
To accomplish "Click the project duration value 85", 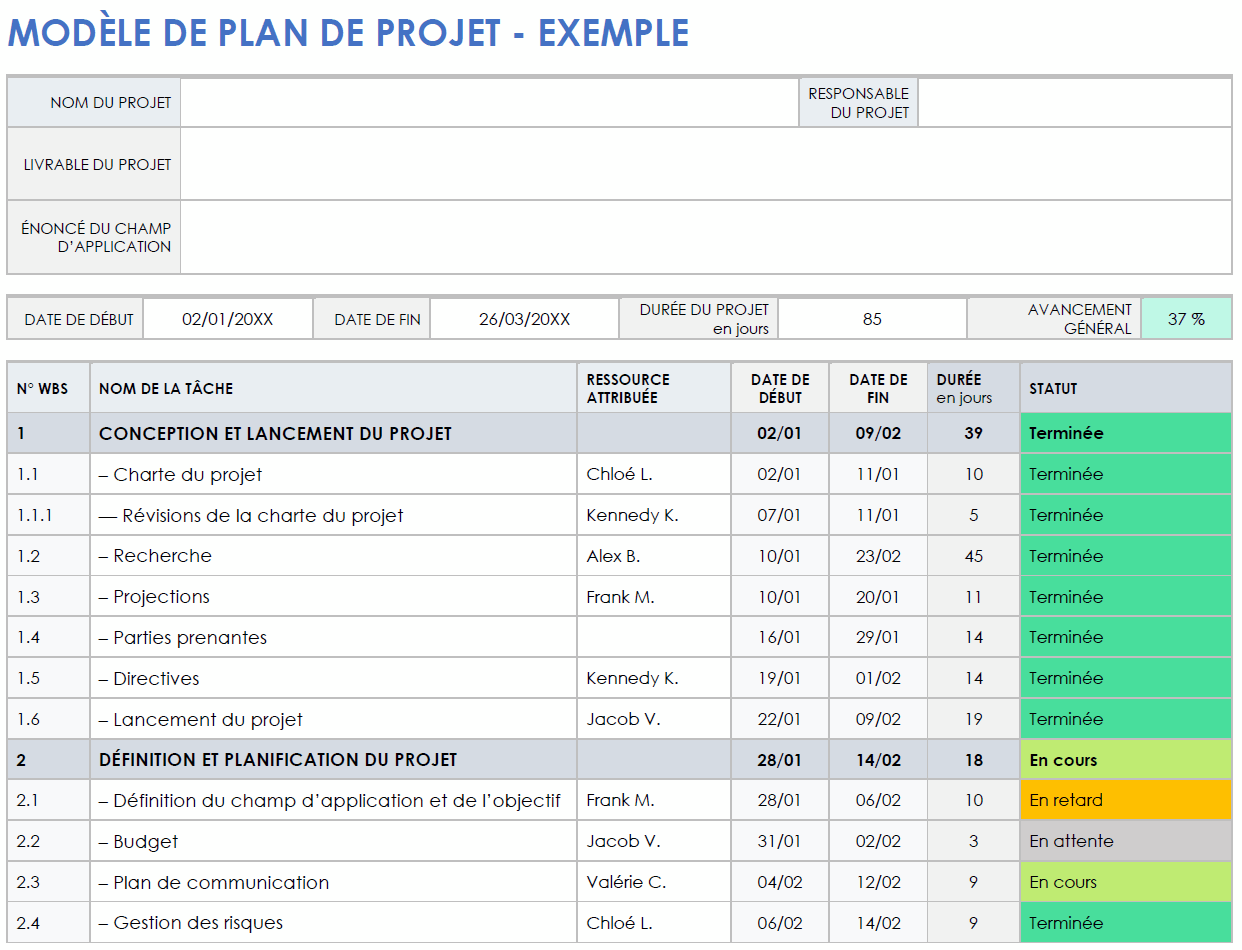I will tap(871, 317).
